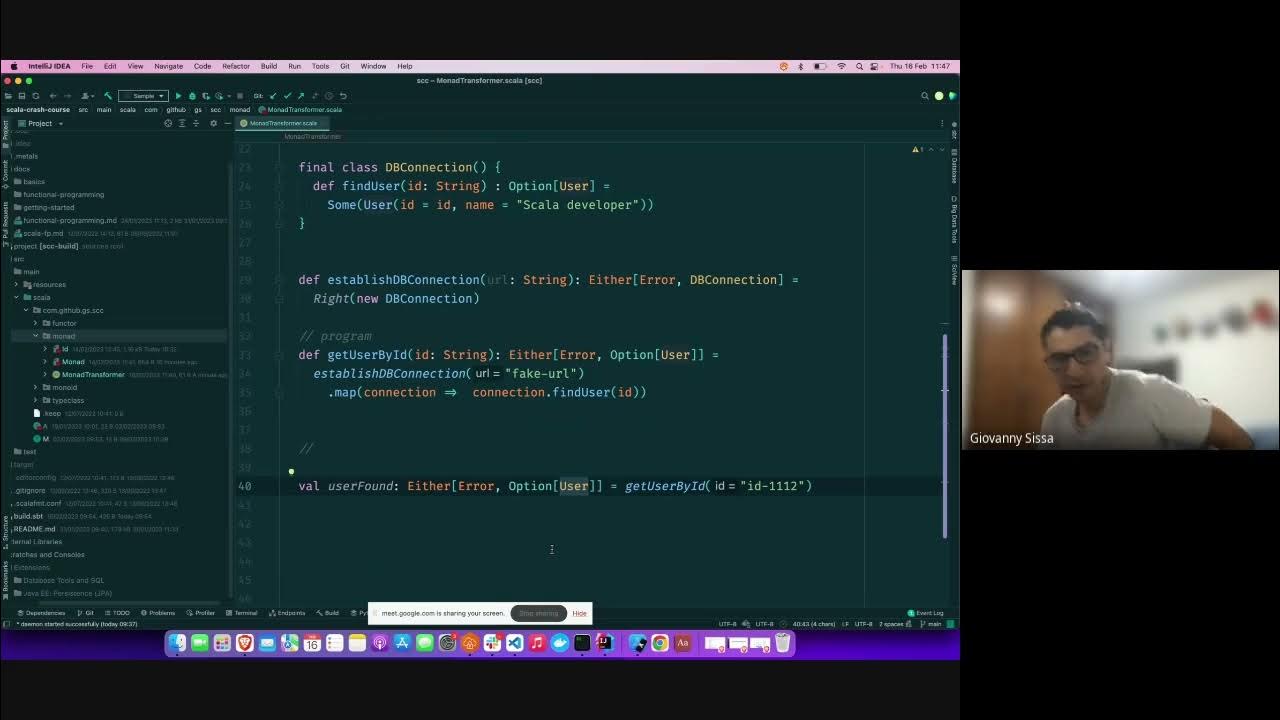Open the Git menu in the menu bar

click(x=343, y=66)
